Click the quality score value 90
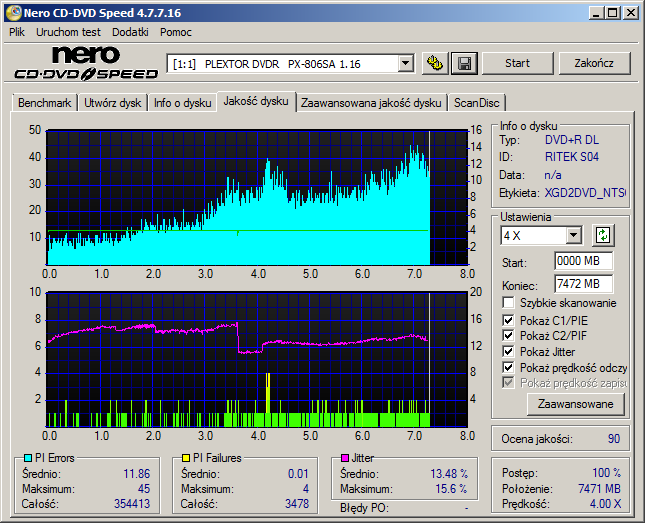This screenshot has width=645, height=523. [614, 439]
